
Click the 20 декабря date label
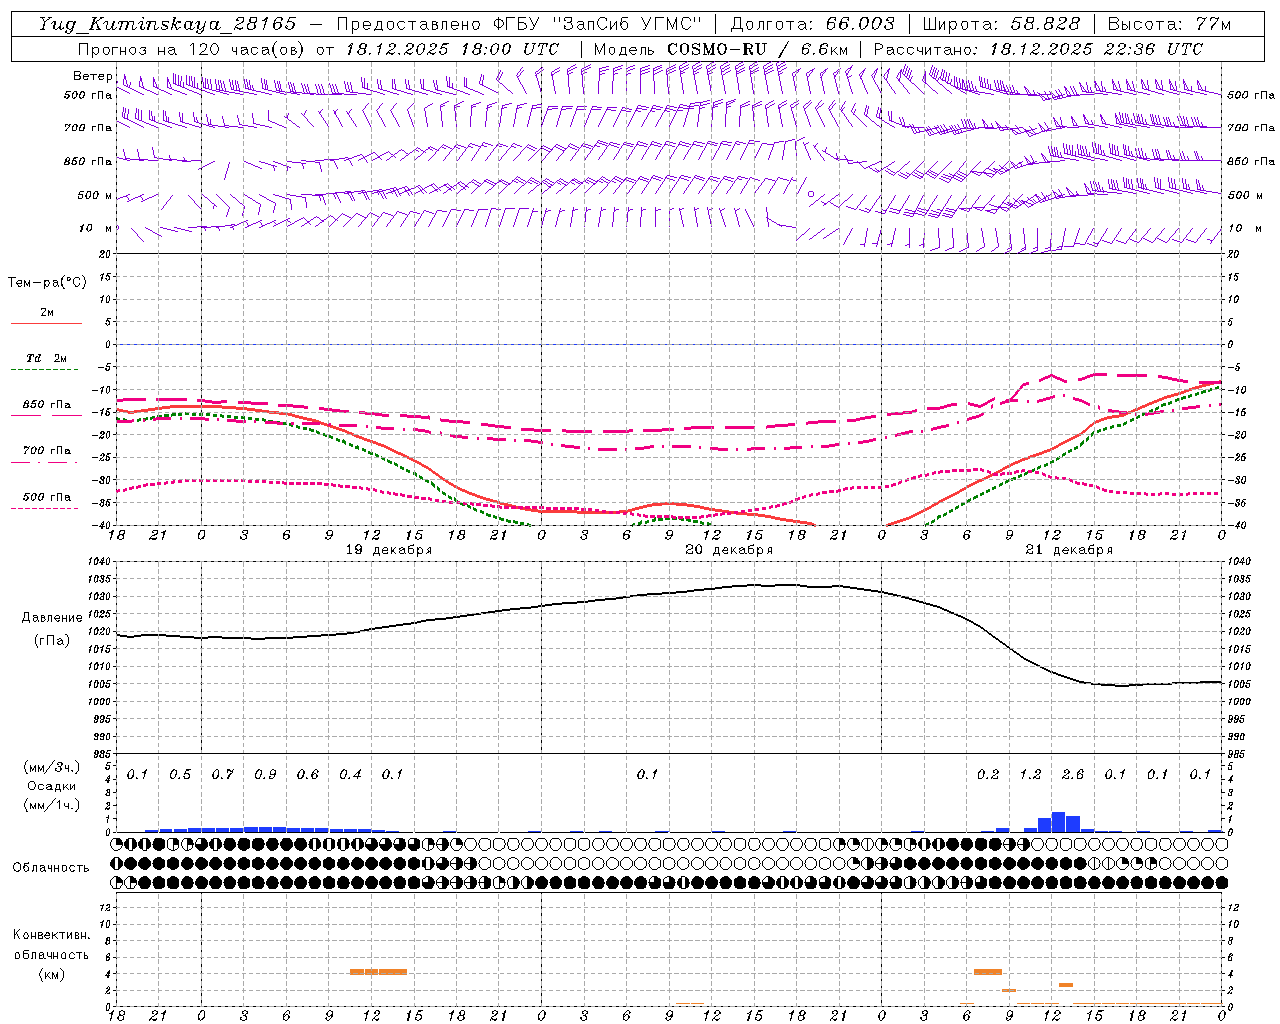[729, 550]
